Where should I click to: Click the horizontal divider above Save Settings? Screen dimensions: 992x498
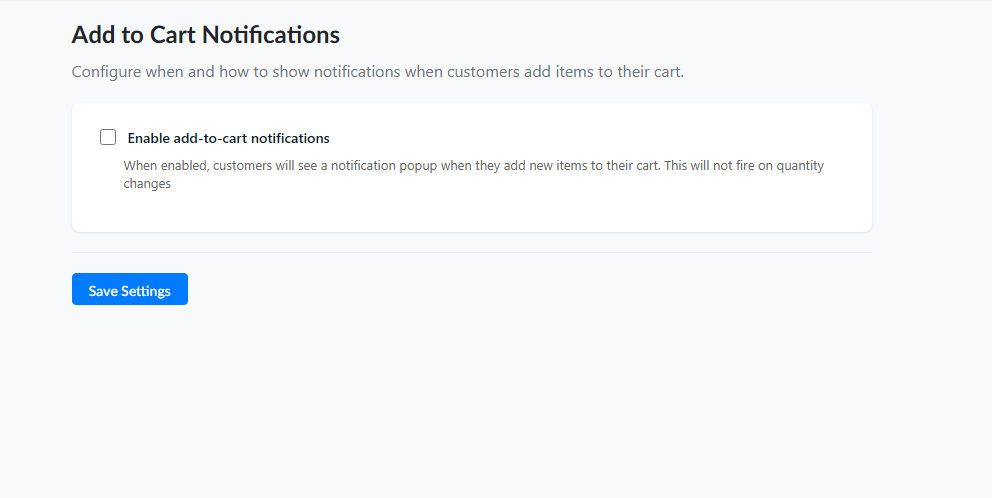(x=472, y=252)
